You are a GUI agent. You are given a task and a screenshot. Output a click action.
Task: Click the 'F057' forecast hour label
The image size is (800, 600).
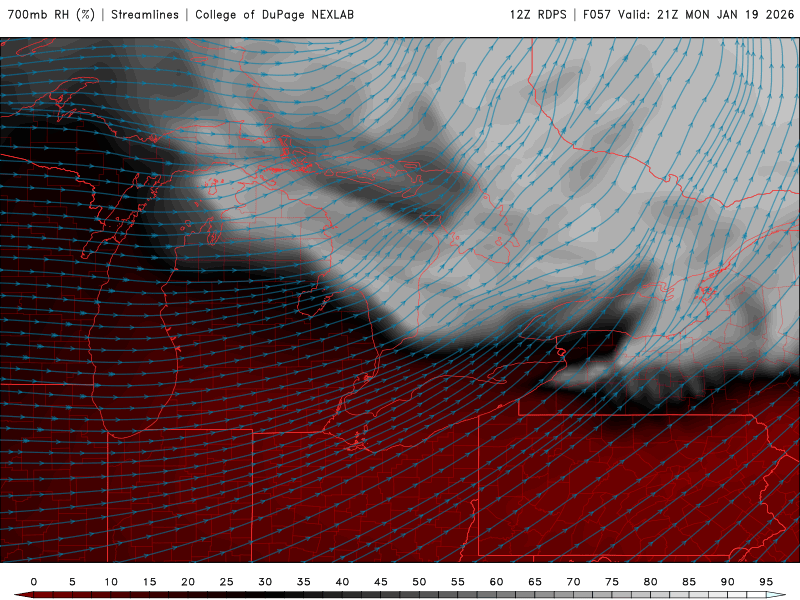pyautogui.click(x=597, y=15)
